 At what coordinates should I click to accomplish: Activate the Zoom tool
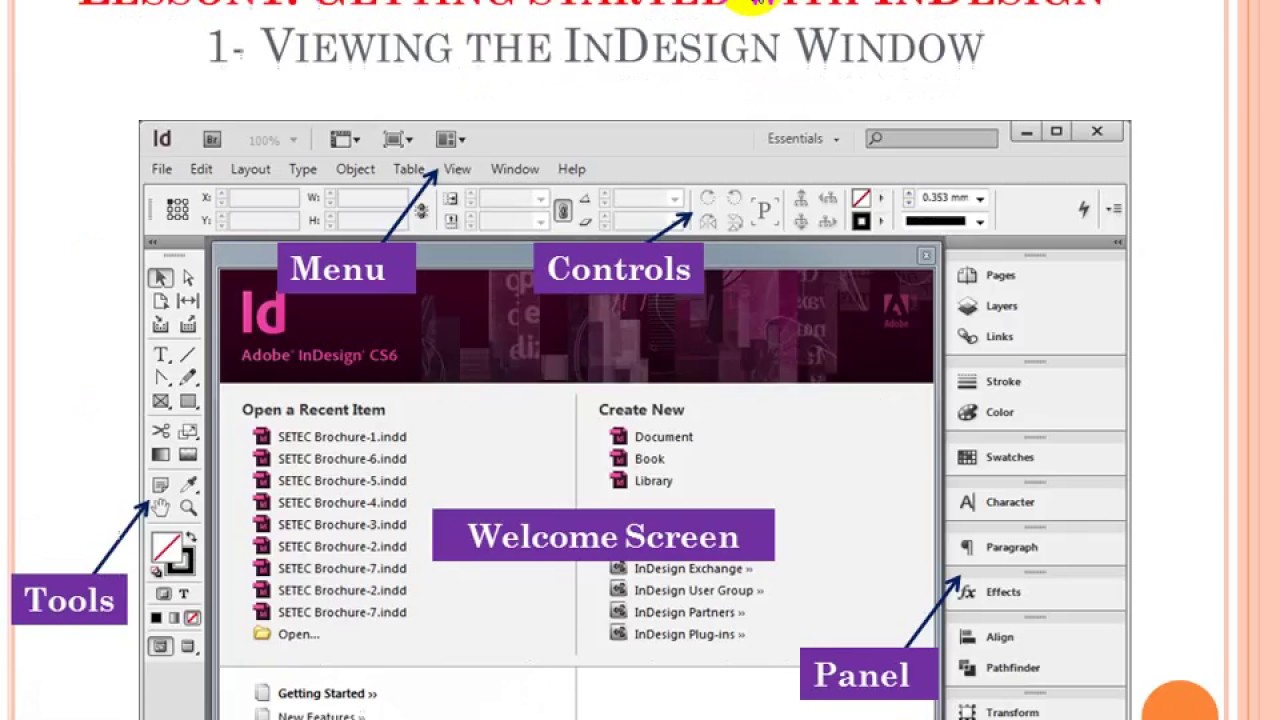click(188, 508)
